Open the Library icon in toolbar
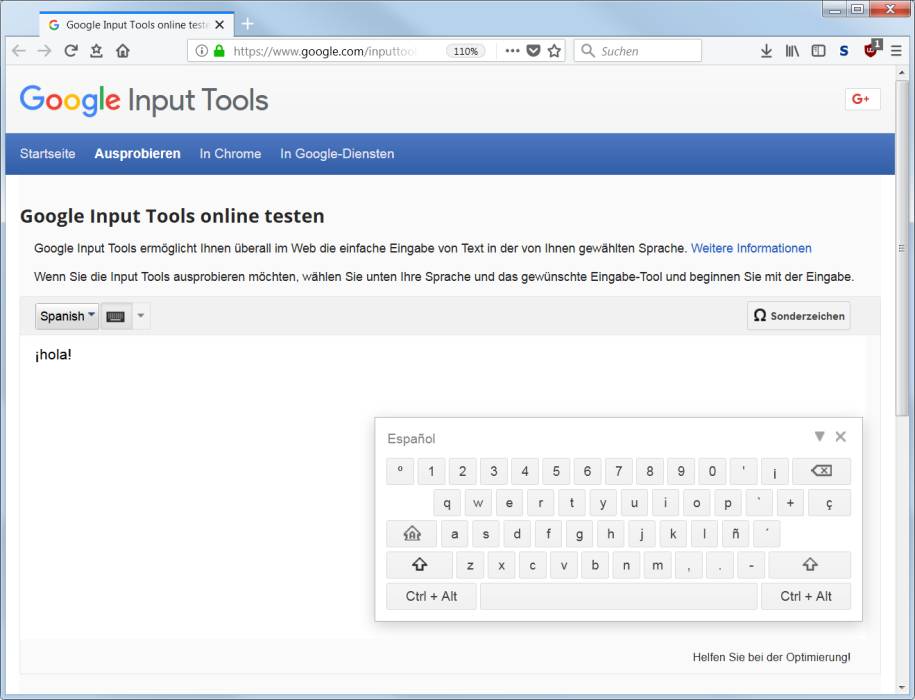The width and height of the screenshot is (915, 700). (792, 51)
